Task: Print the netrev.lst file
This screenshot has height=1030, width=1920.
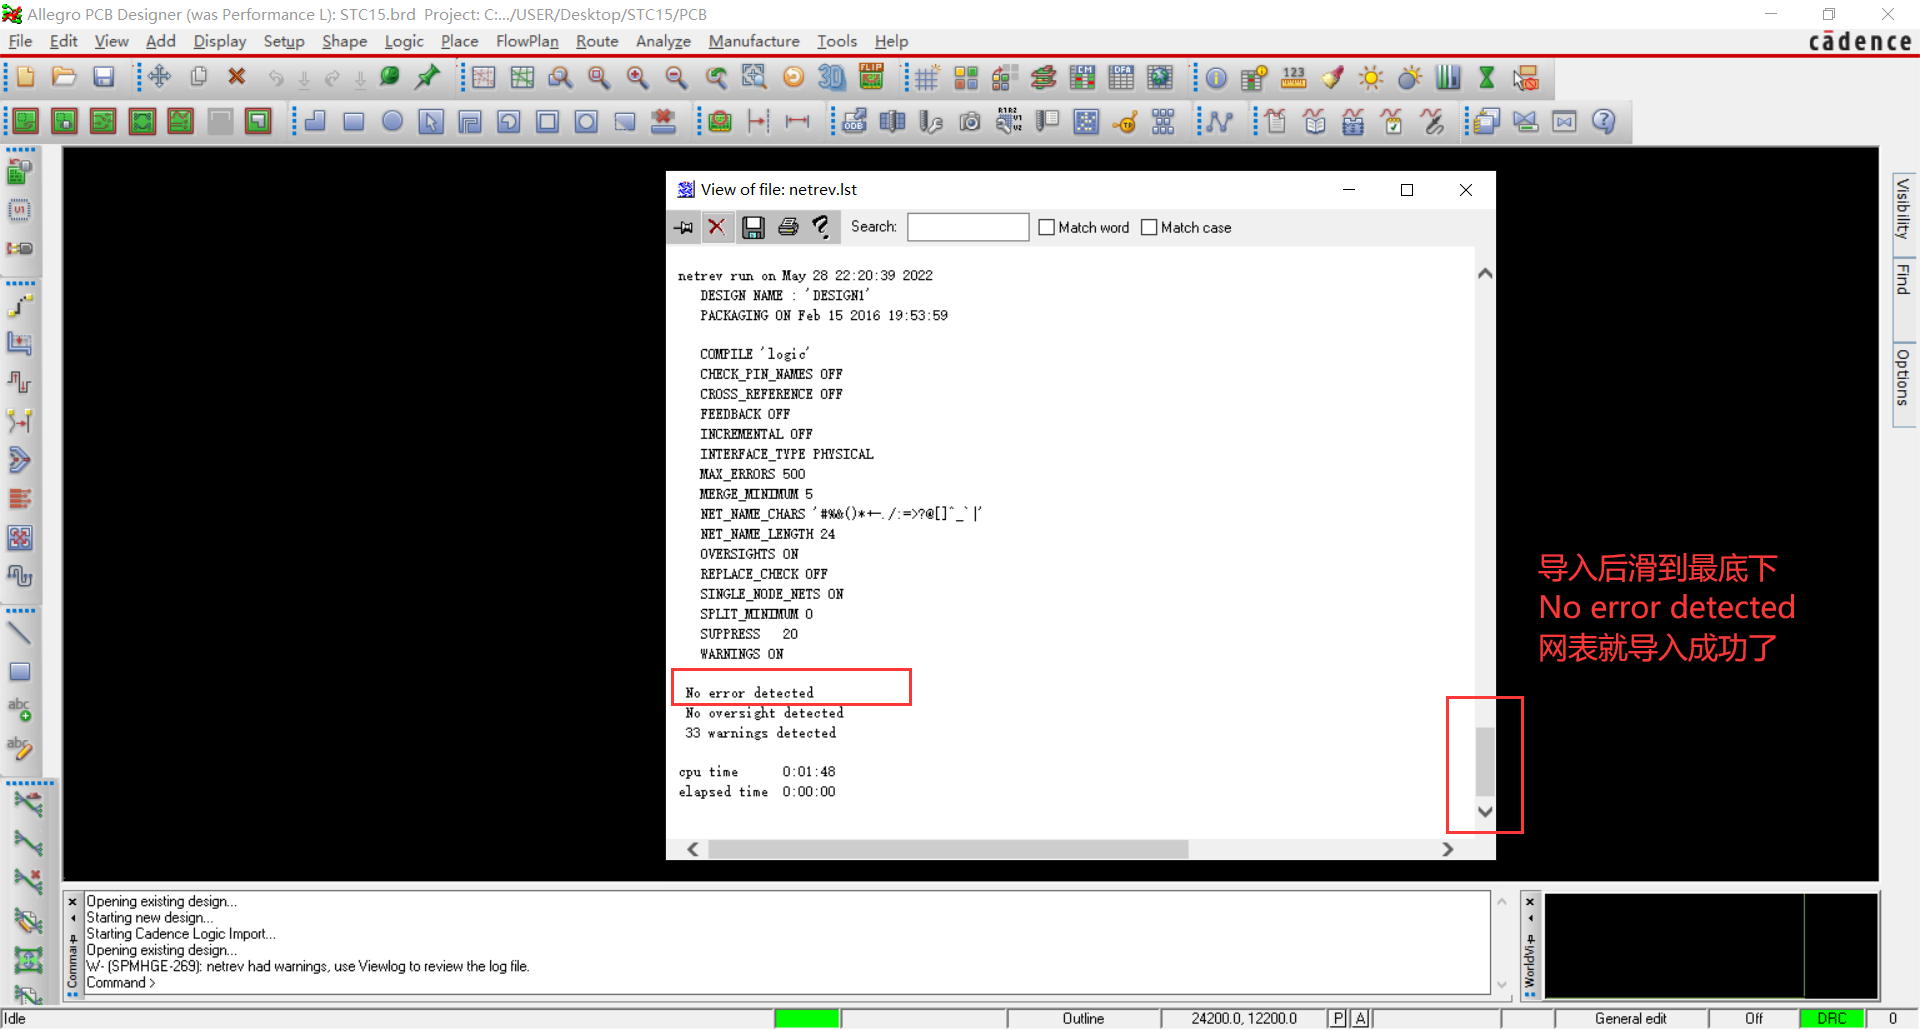Action: (788, 227)
